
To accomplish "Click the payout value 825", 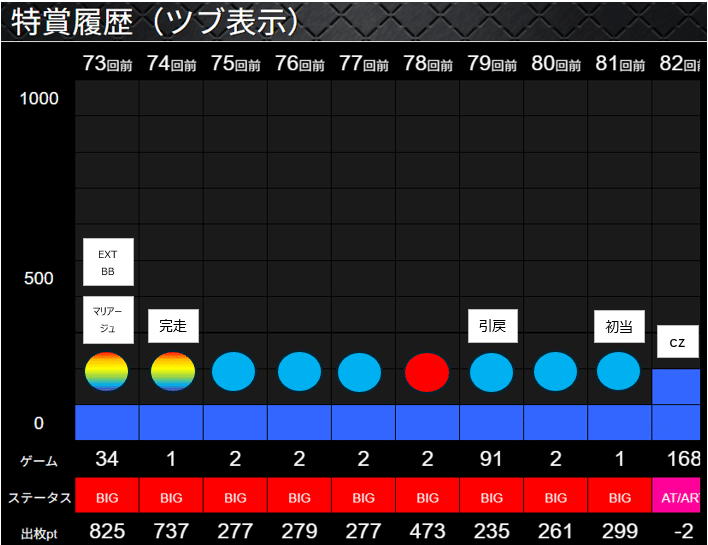I will tap(107, 531).
